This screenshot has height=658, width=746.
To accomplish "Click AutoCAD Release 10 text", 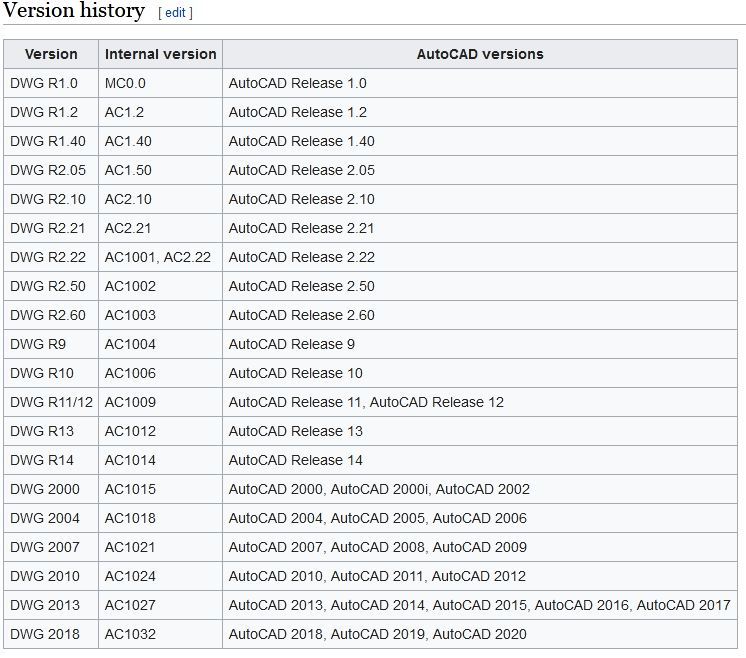I will 295,373.
